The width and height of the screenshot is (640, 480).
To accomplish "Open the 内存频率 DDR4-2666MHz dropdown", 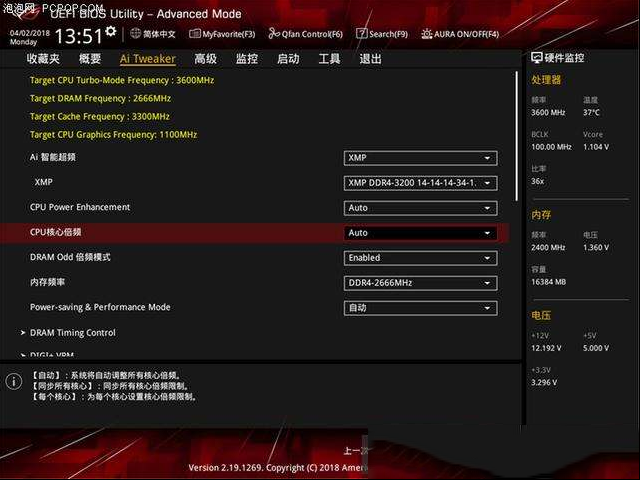I will click(x=420, y=283).
